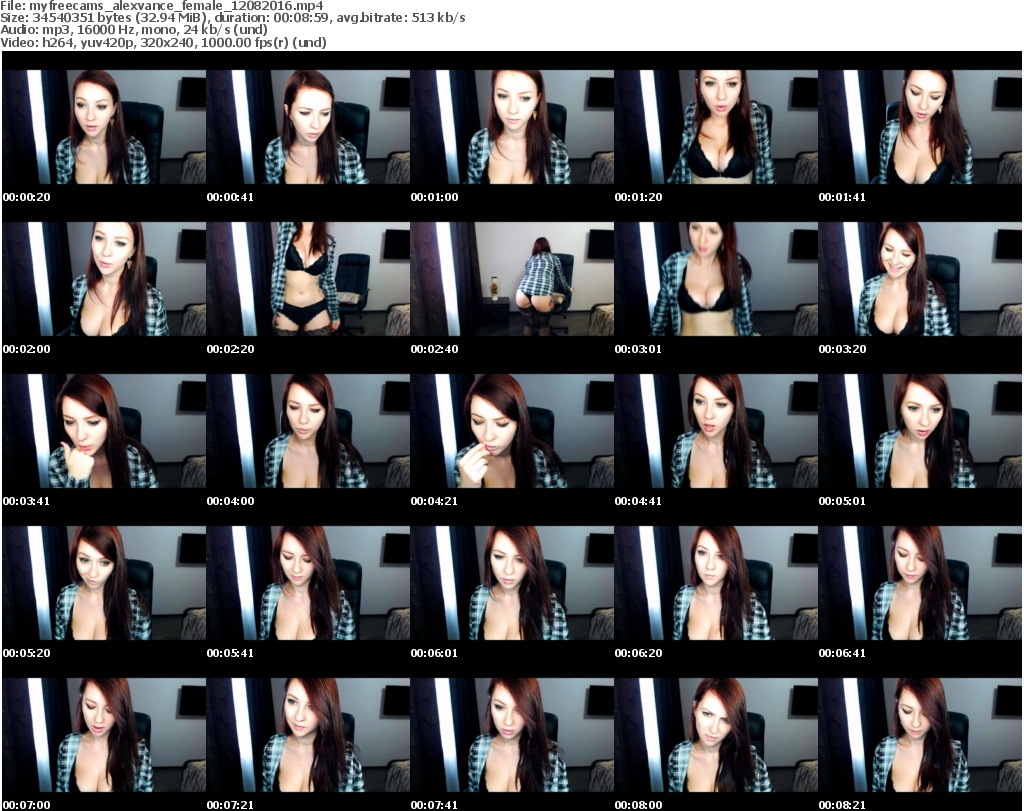Open the thumbnail frame at 00:05:41
Image resolution: width=1024 pixels, height=811 pixels.
(x=308, y=583)
